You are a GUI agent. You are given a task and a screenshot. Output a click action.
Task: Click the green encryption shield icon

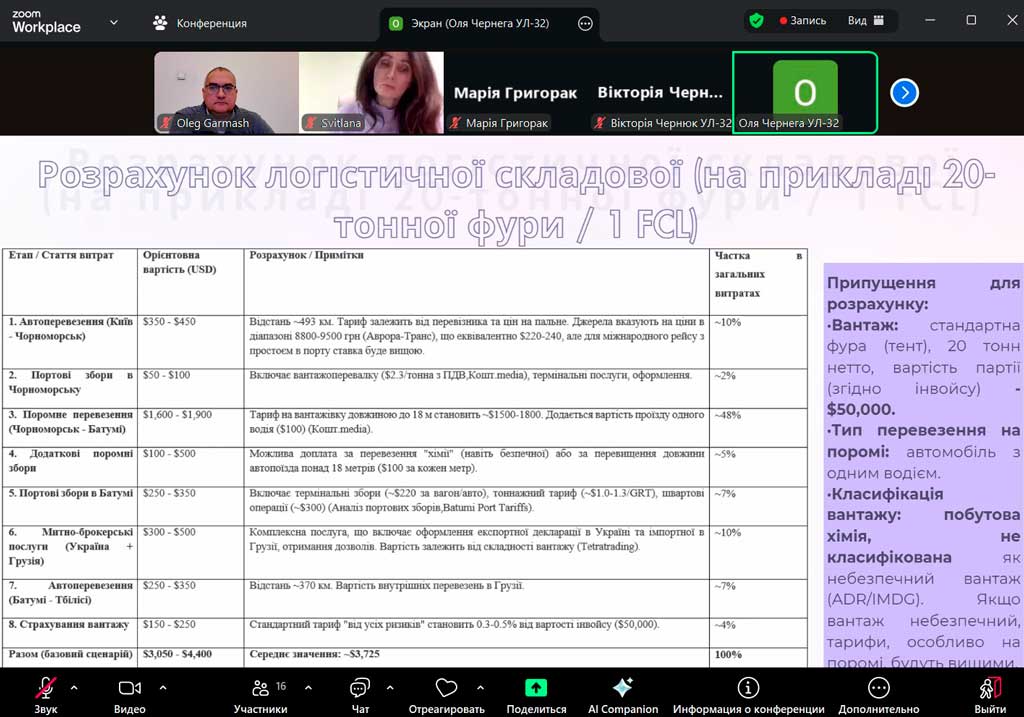[x=757, y=20]
